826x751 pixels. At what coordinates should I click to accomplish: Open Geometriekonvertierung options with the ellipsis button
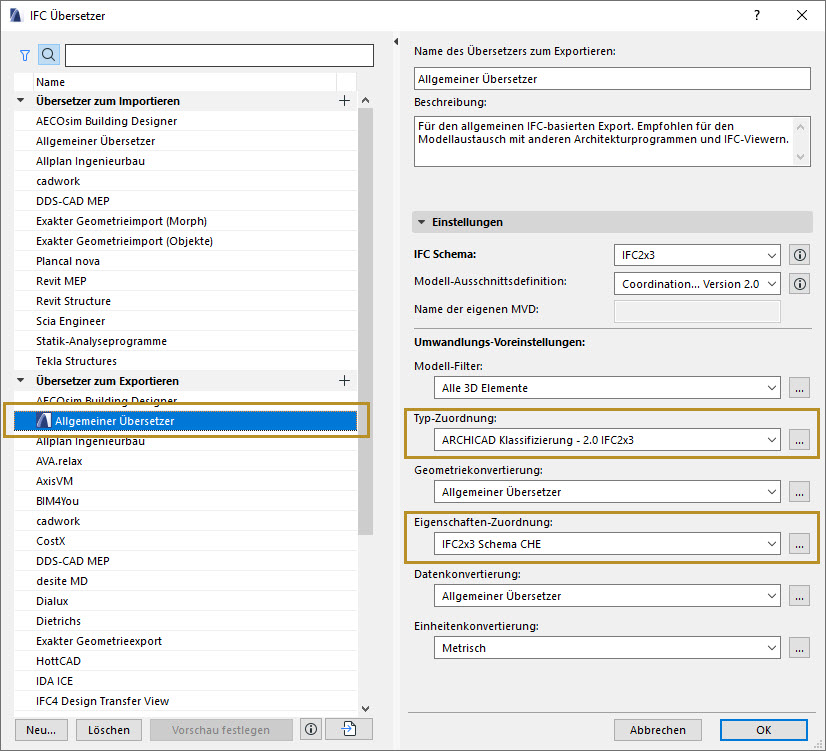[799, 492]
